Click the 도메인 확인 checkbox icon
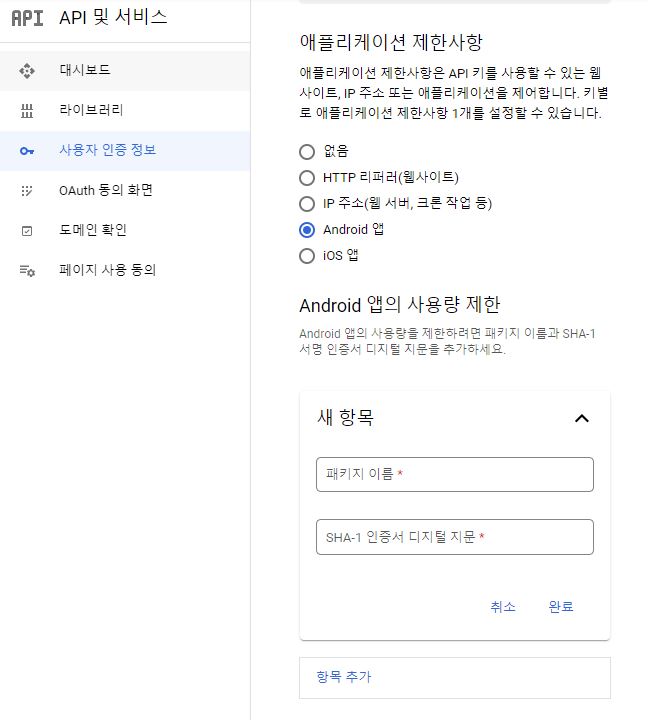Image resolution: width=648 pixels, height=720 pixels. (x=27, y=231)
